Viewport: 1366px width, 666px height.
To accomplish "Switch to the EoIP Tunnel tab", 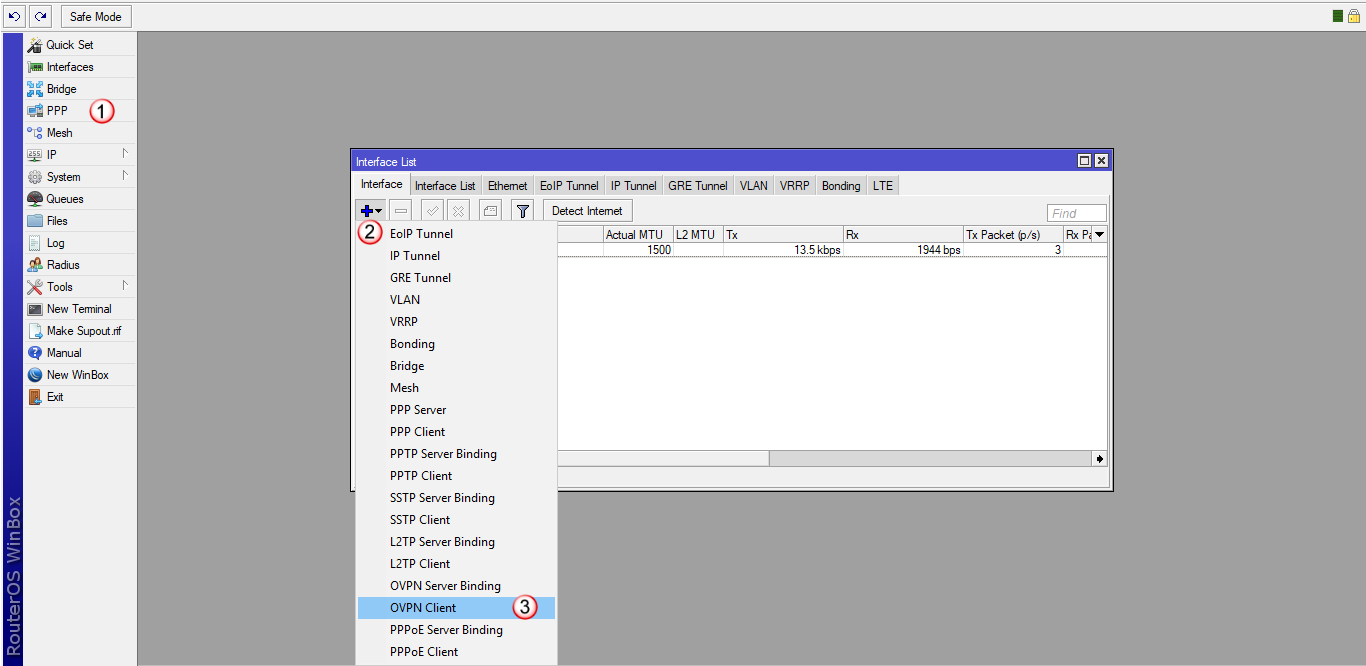I will tap(569, 186).
